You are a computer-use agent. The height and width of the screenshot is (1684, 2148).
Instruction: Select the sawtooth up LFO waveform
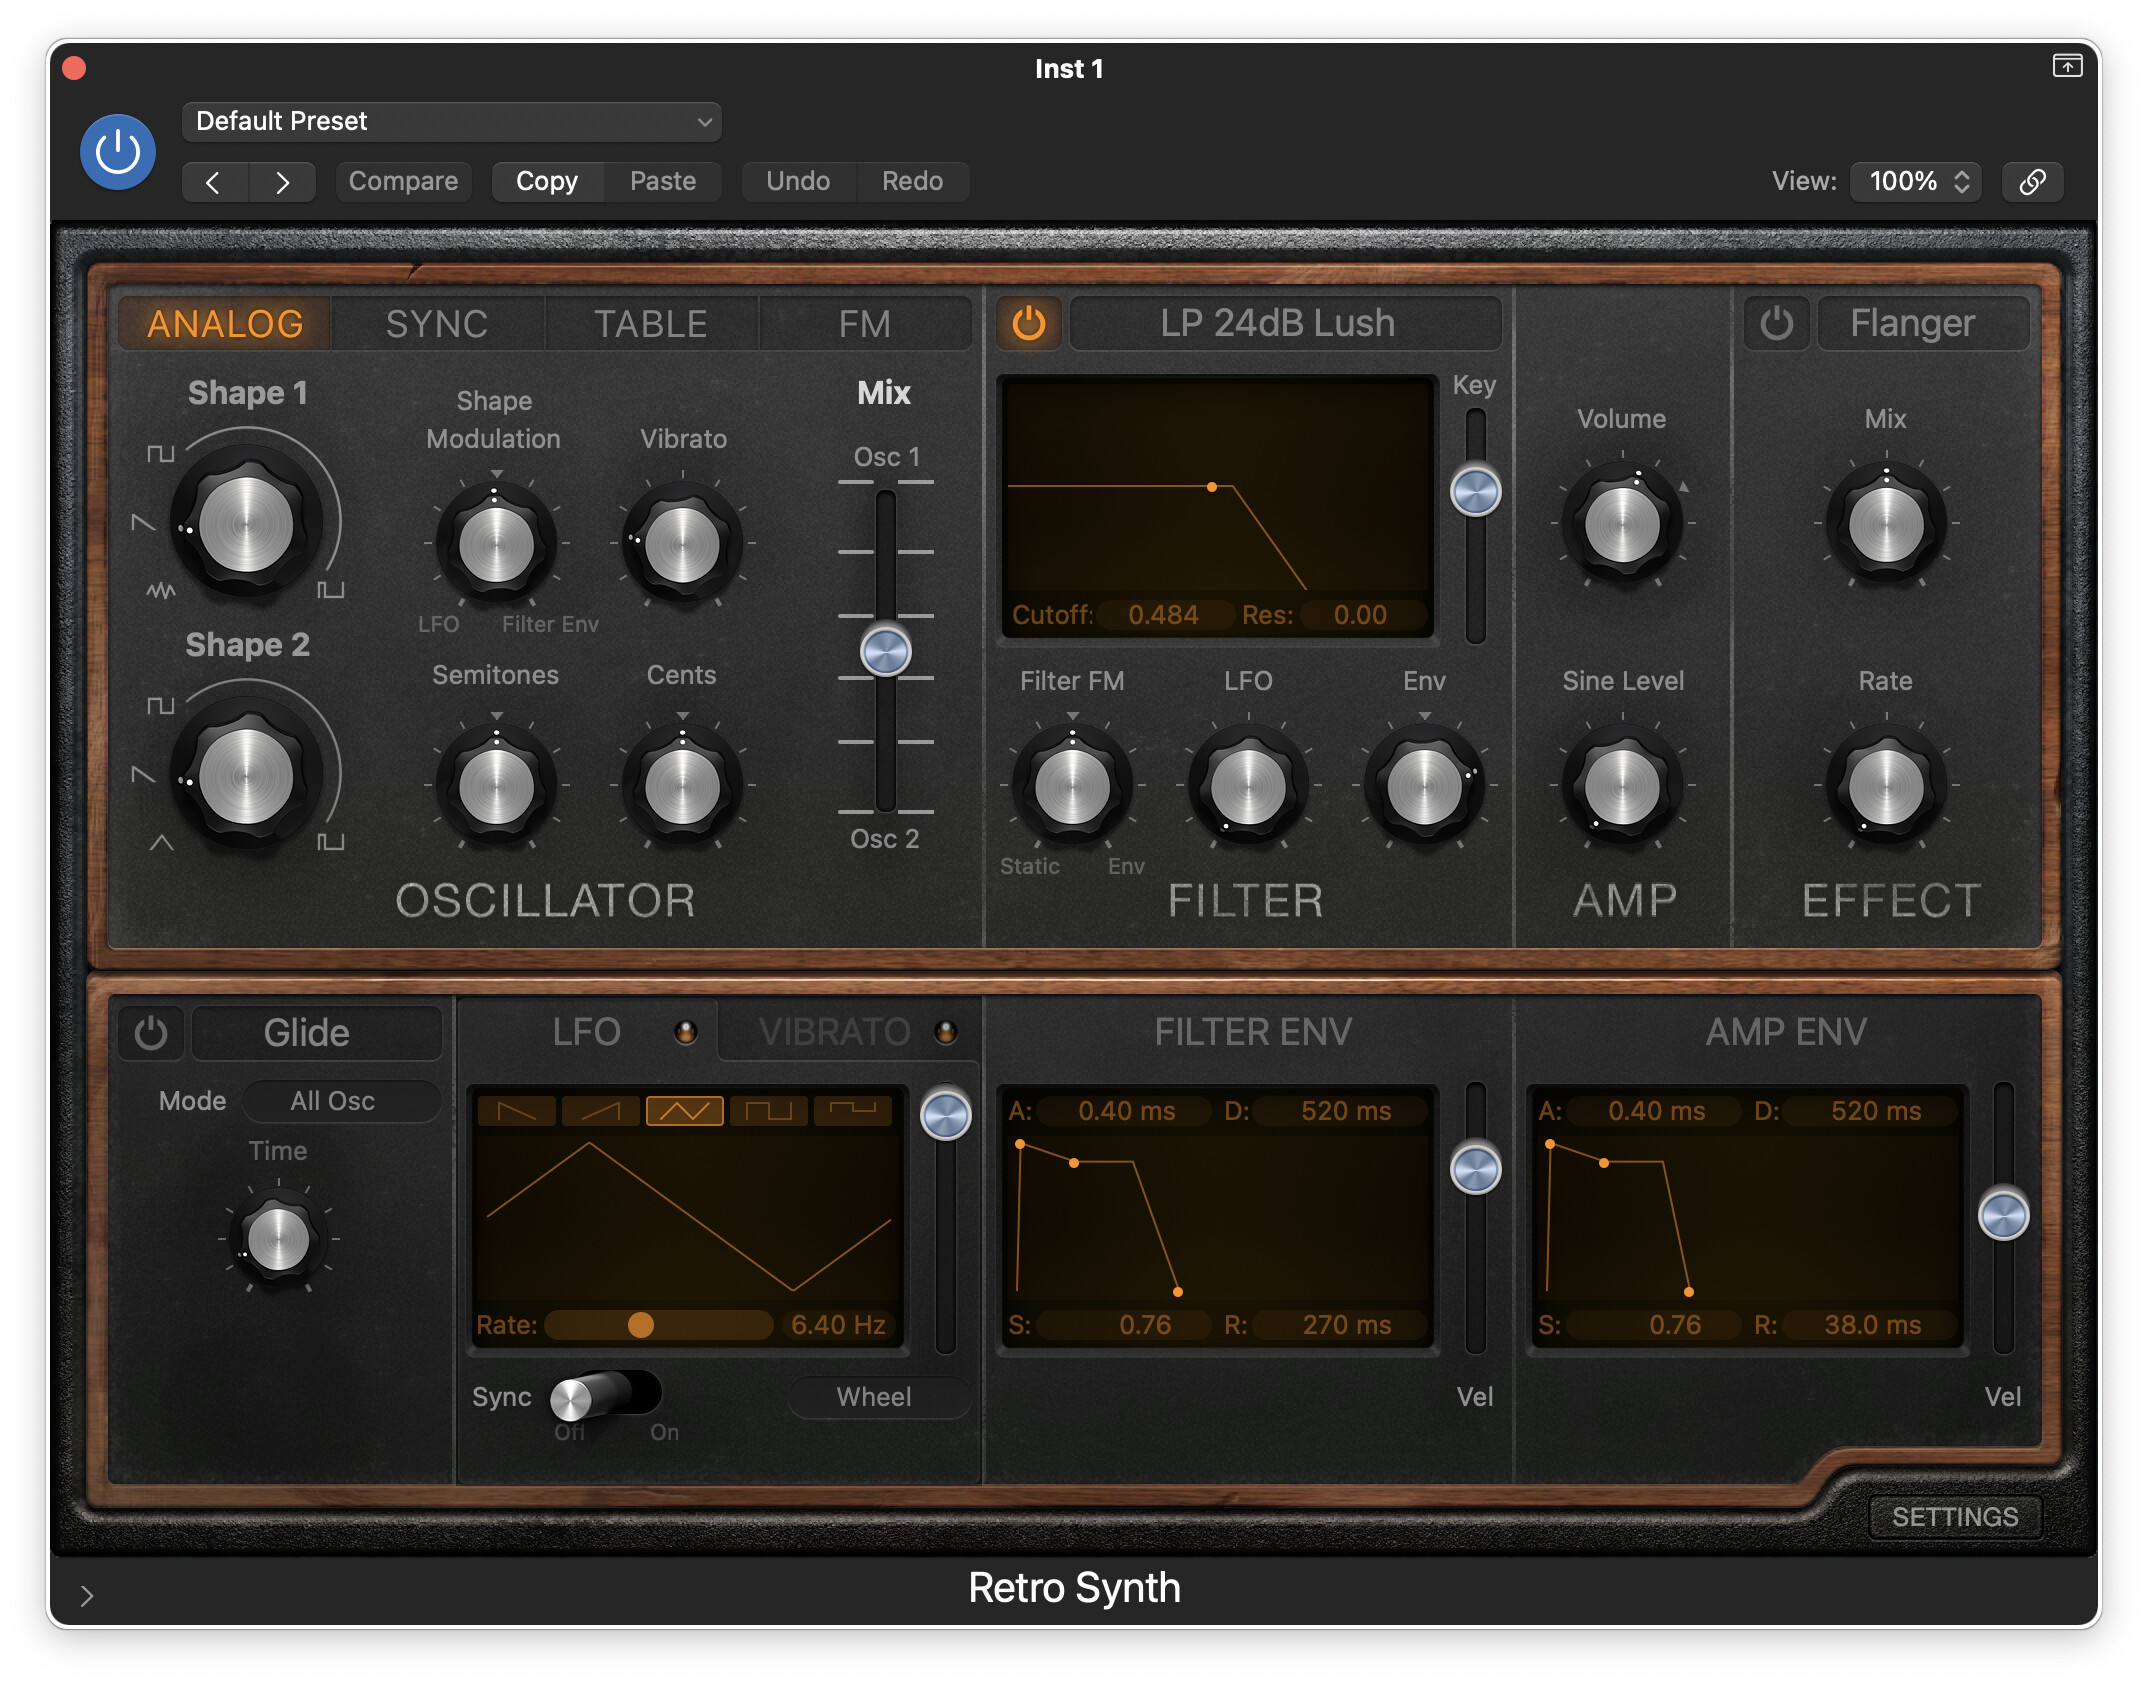pos(600,1110)
